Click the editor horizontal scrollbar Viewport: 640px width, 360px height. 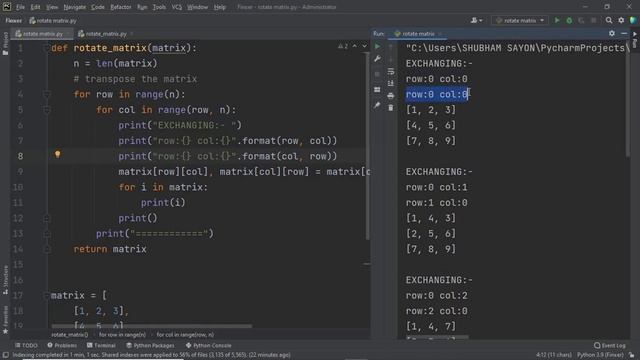click(151, 326)
